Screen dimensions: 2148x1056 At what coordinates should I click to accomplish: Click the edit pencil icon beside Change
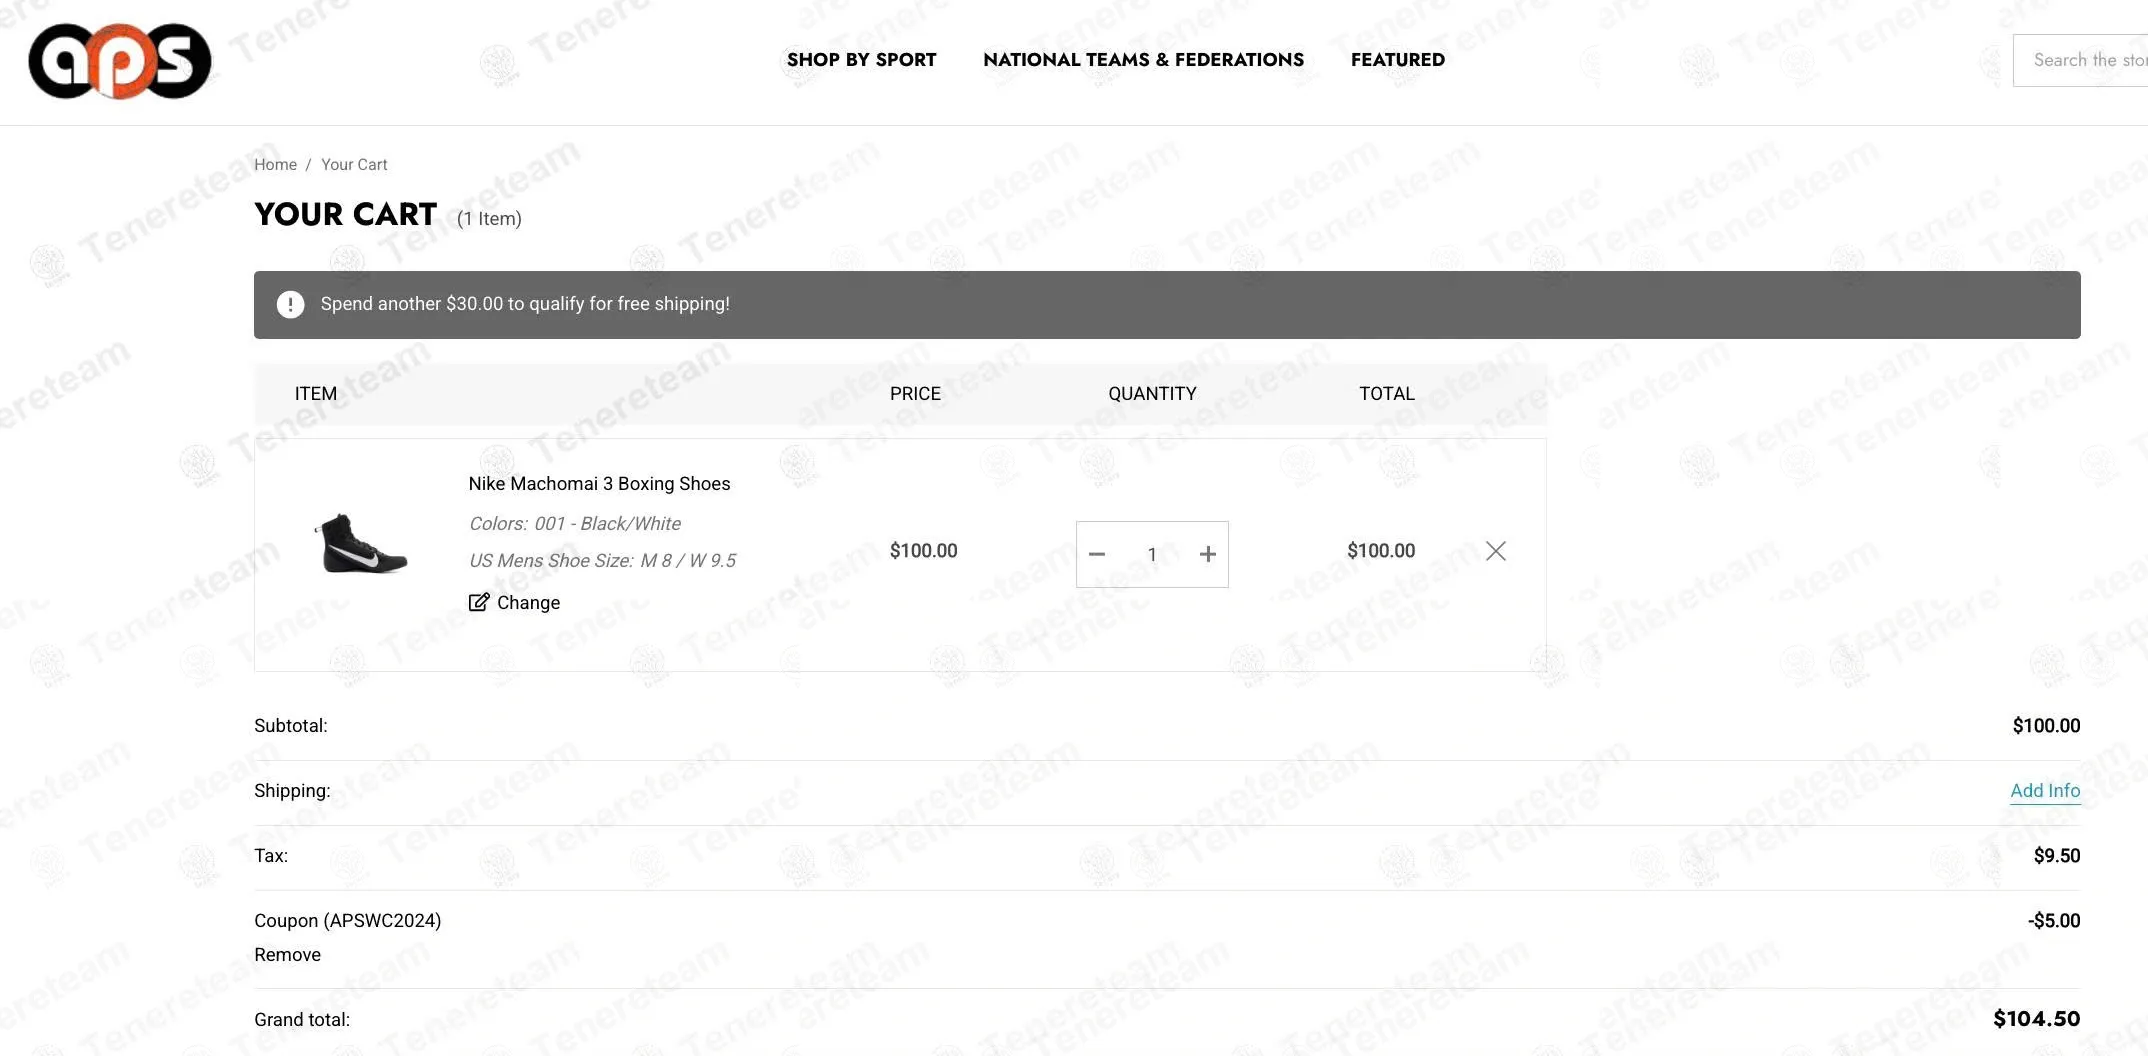479,602
